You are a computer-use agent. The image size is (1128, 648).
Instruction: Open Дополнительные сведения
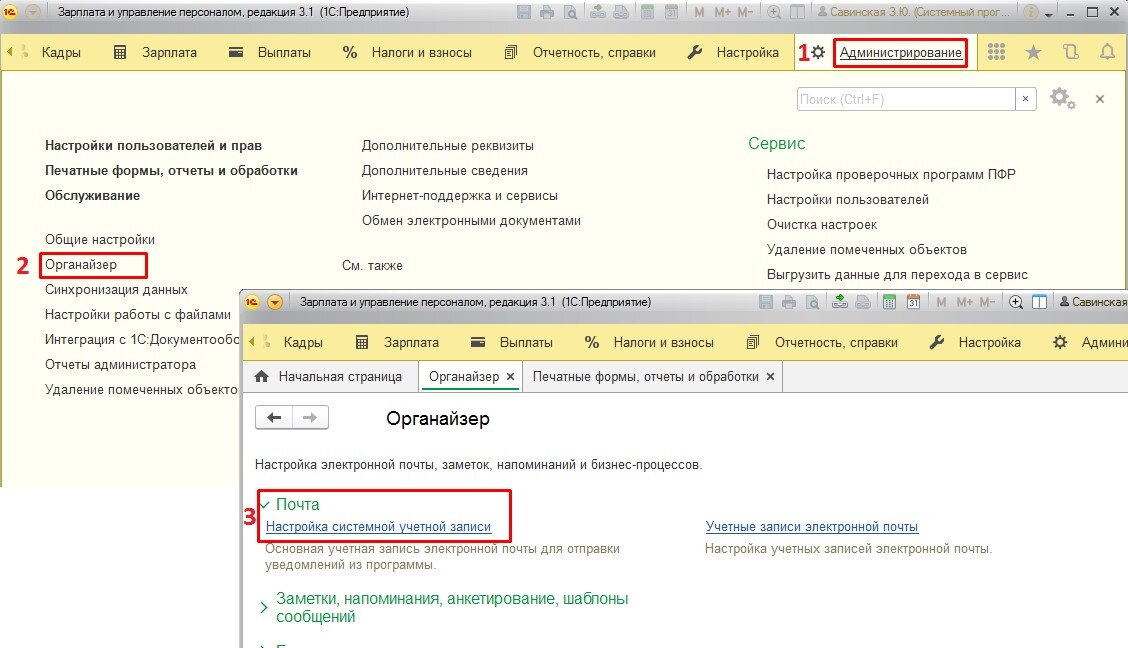(445, 170)
